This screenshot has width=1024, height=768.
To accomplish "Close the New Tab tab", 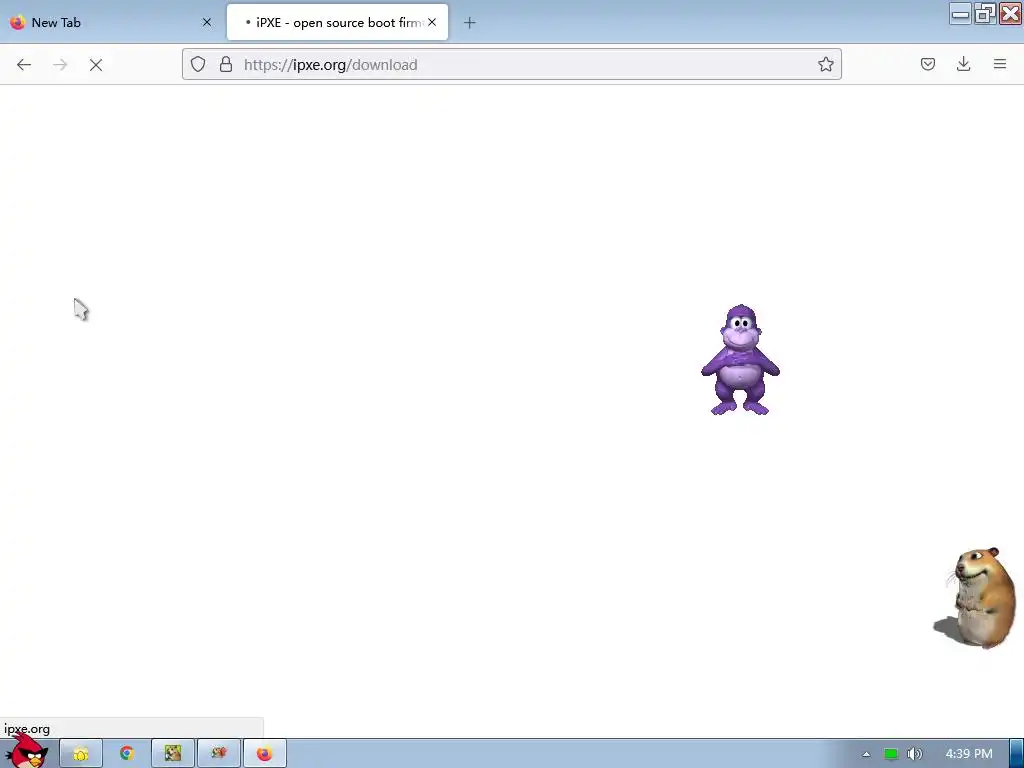I will (x=207, y=22).
